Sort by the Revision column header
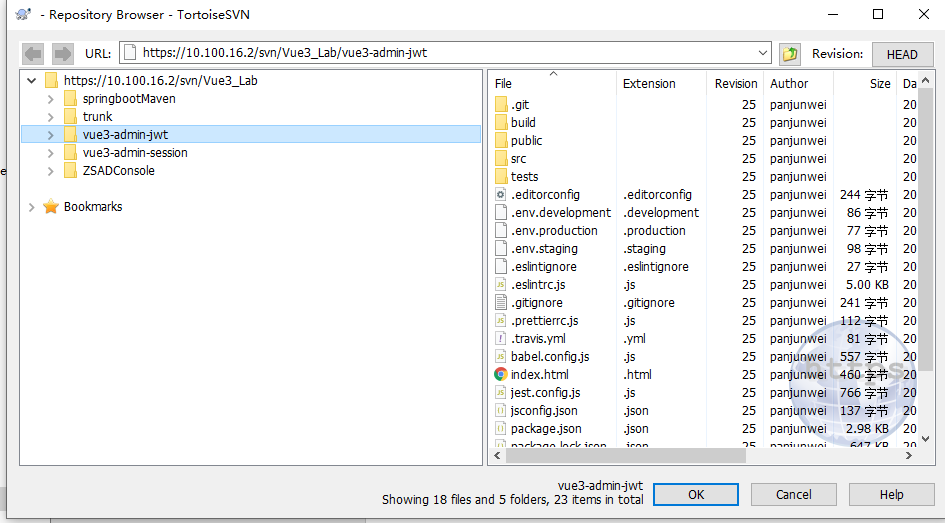 [x=734, y=83]
